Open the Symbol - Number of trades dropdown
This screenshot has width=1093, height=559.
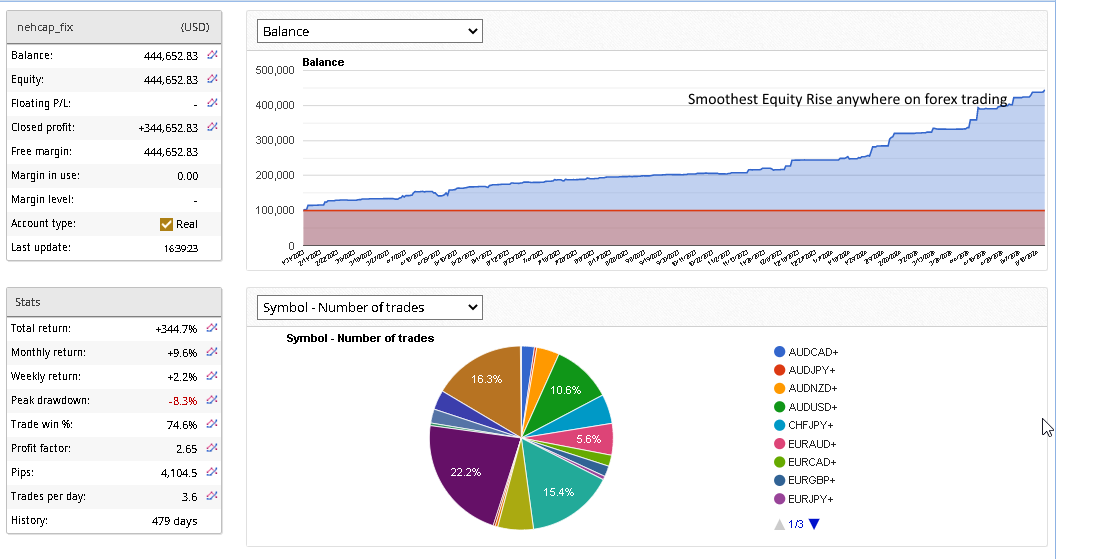coord(369,307)
